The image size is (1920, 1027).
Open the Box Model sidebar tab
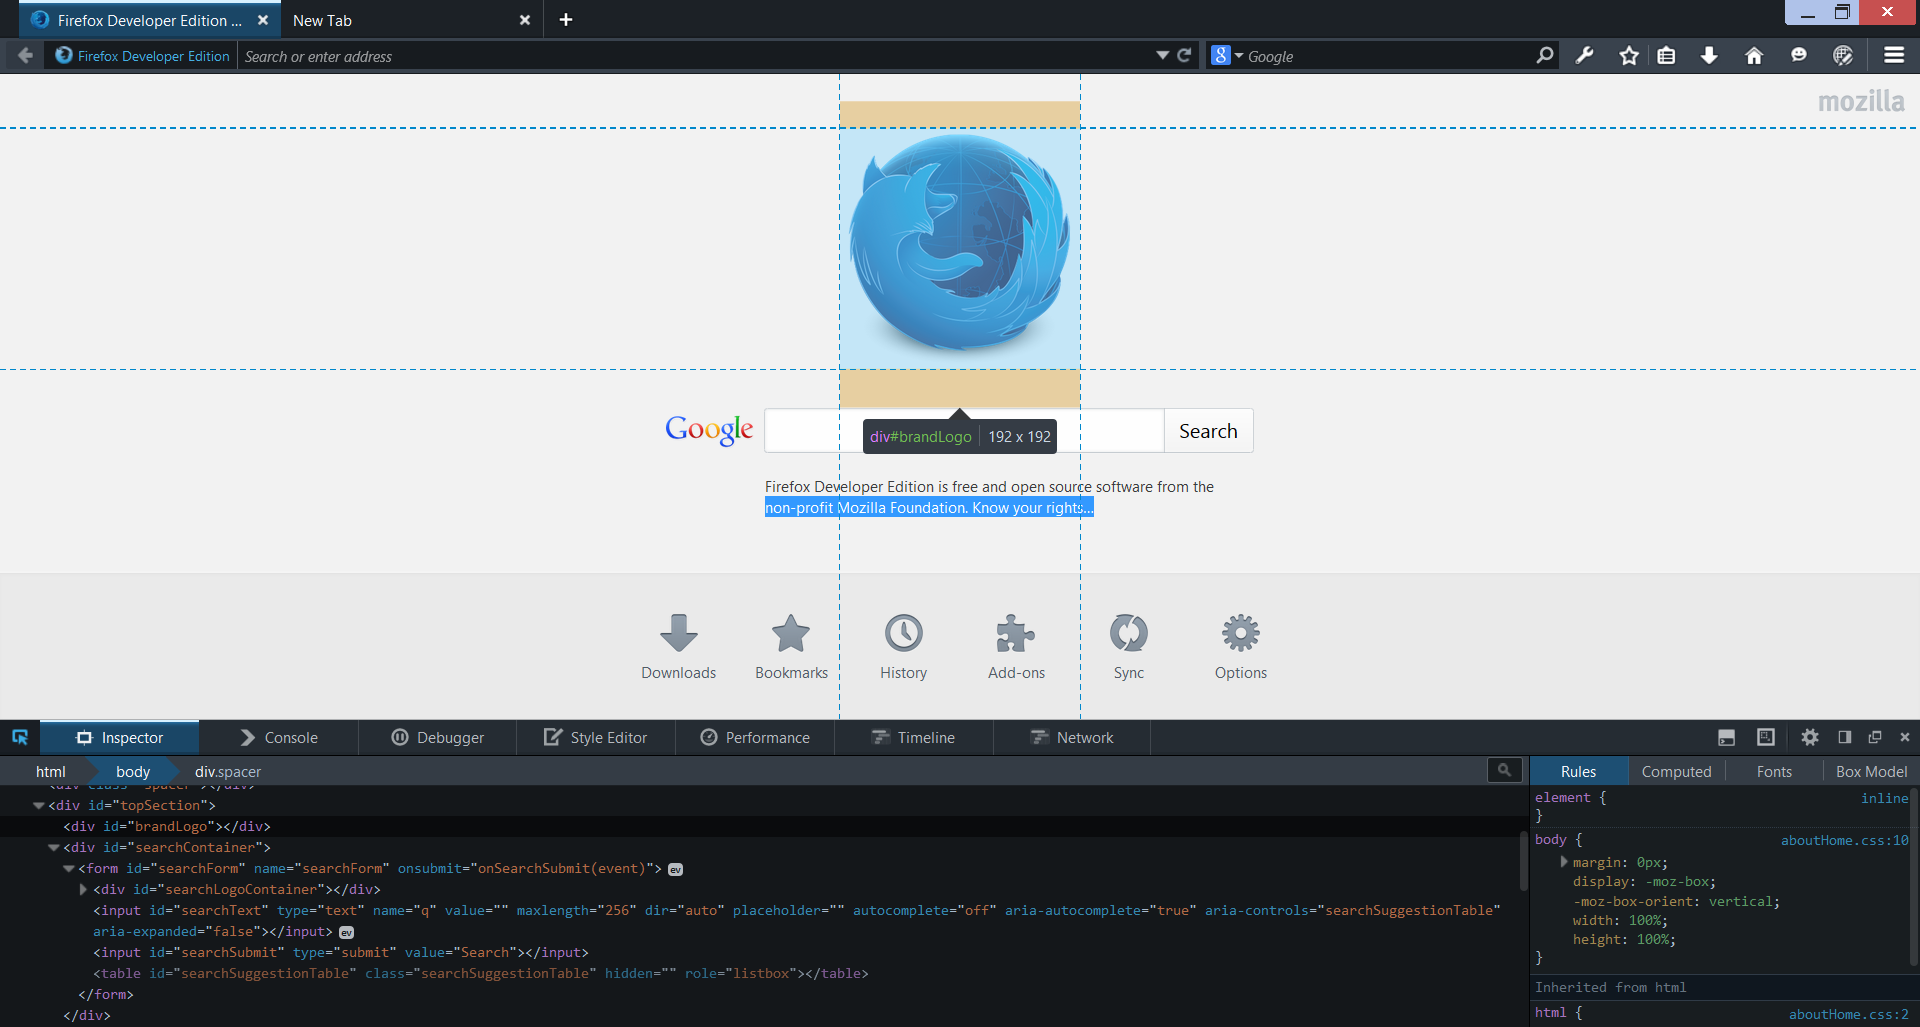[1871, 772]
